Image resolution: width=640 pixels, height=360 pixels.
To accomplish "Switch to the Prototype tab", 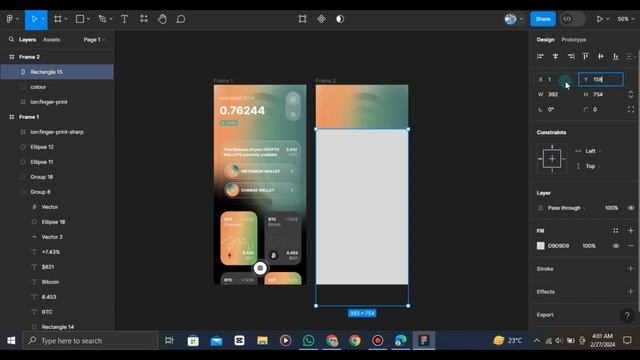I will [x=573, y=40].
